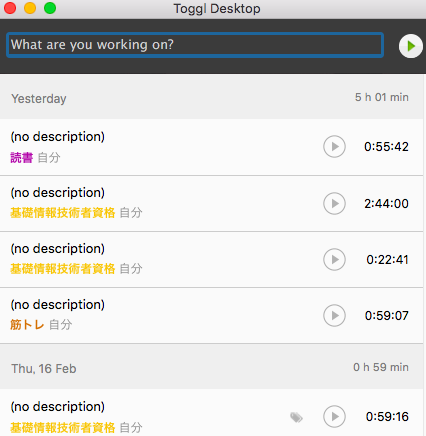Maximize the Toggl Desktop window

[50, 8]
